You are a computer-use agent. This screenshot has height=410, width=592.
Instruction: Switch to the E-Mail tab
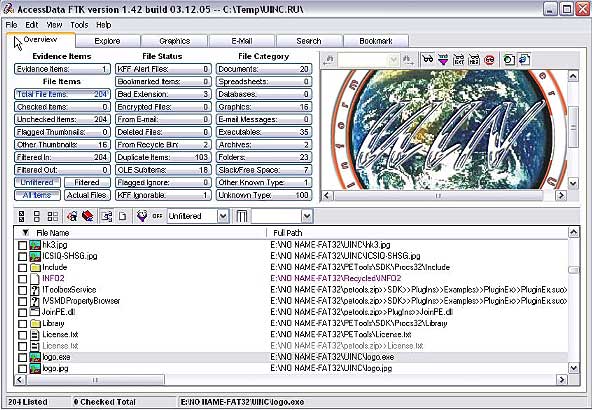pyautogui.click(x=242, y=41)
